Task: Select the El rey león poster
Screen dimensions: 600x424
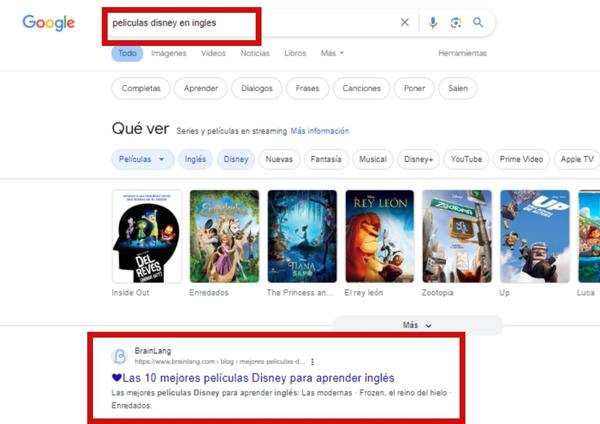Action: 379,236
